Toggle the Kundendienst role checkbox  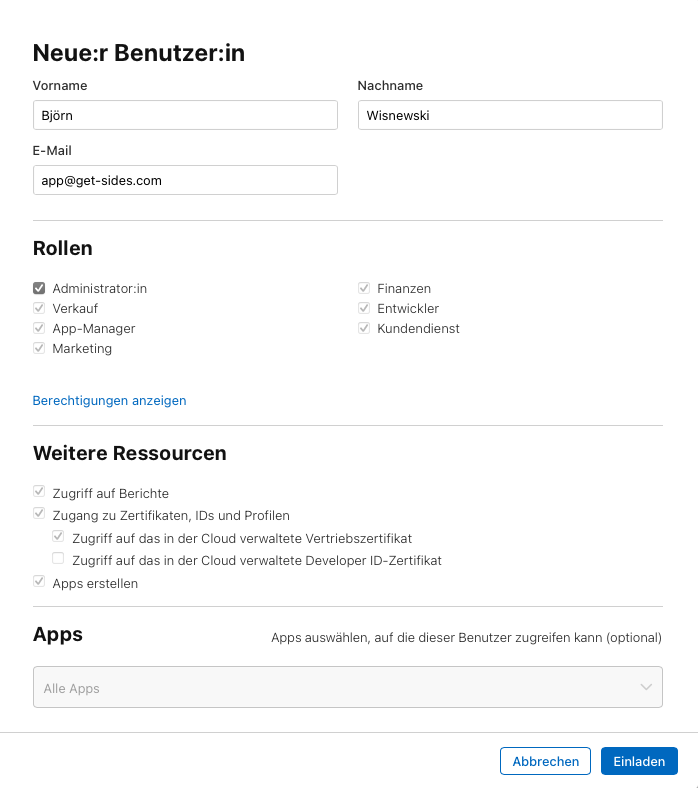364,328
